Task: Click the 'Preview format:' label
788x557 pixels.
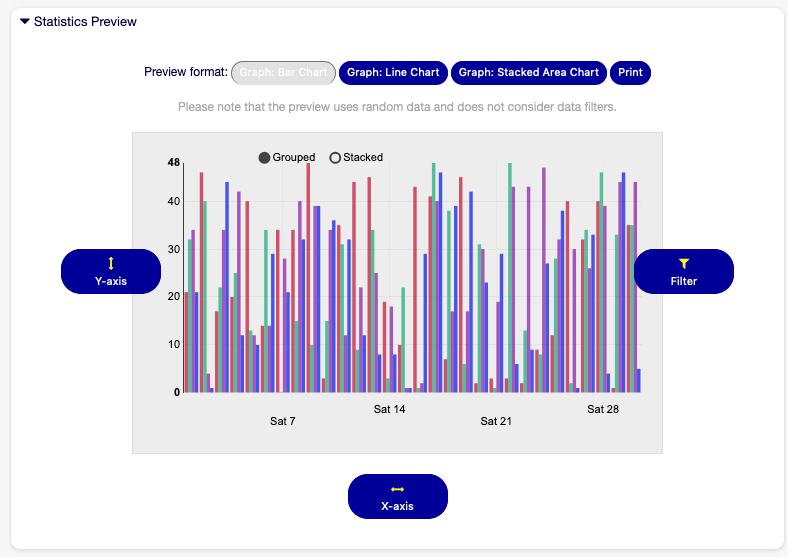Action: pos(186,72)
